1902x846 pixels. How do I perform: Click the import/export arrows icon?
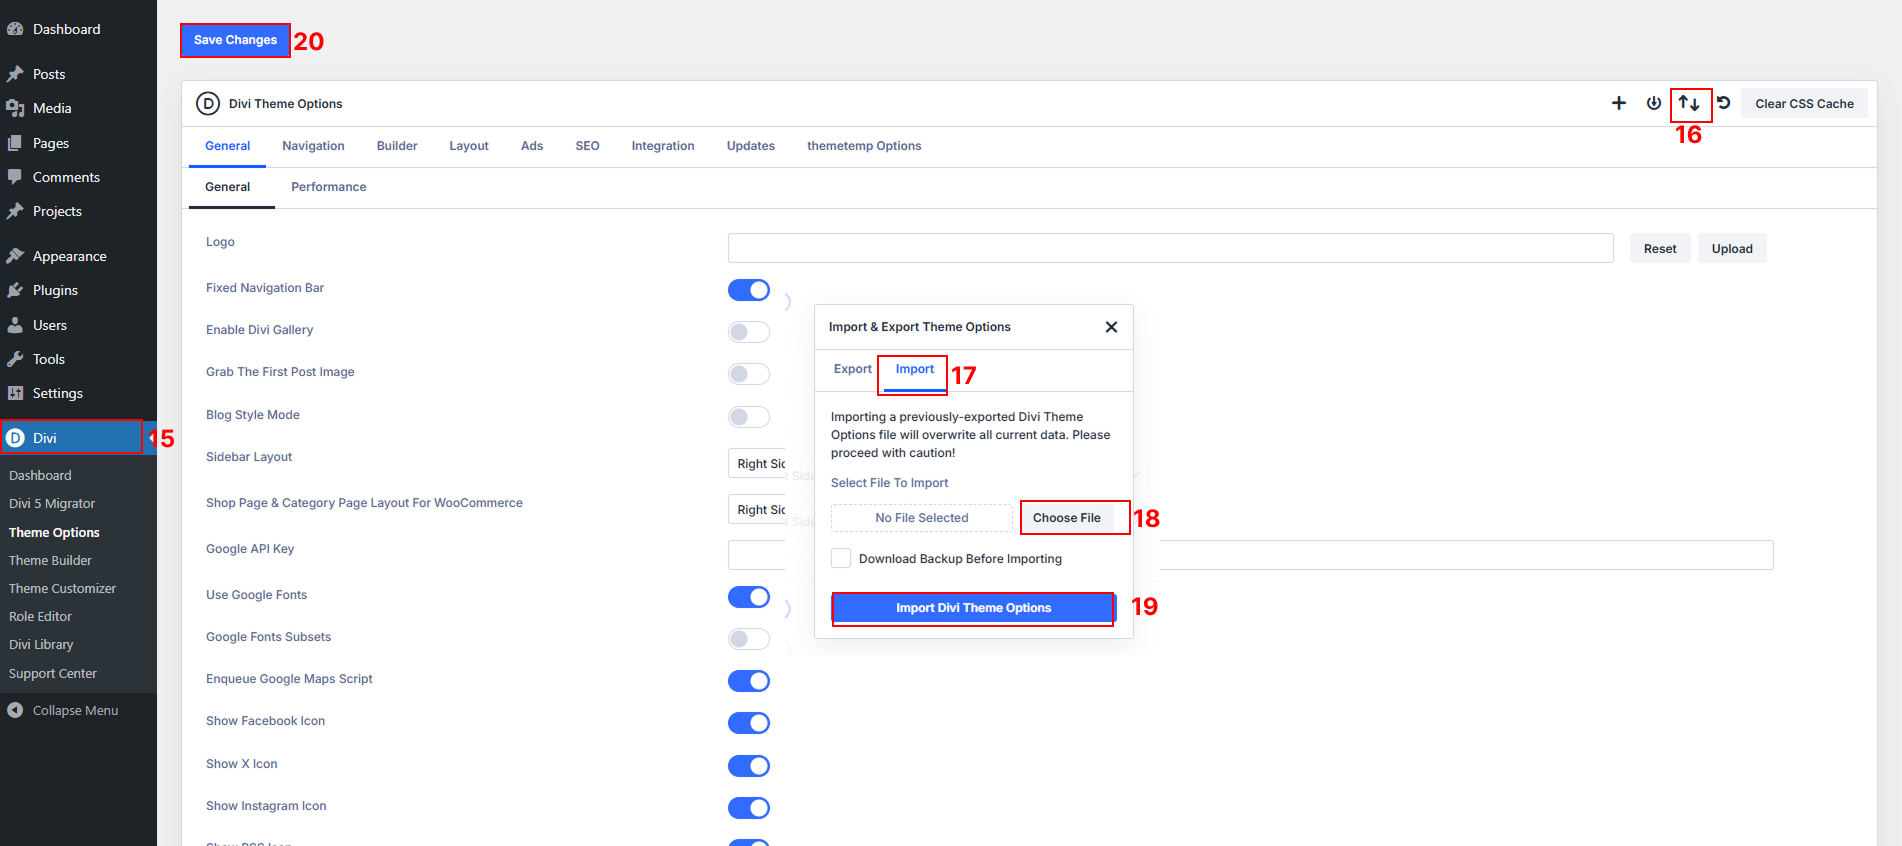pos(1689,103)
